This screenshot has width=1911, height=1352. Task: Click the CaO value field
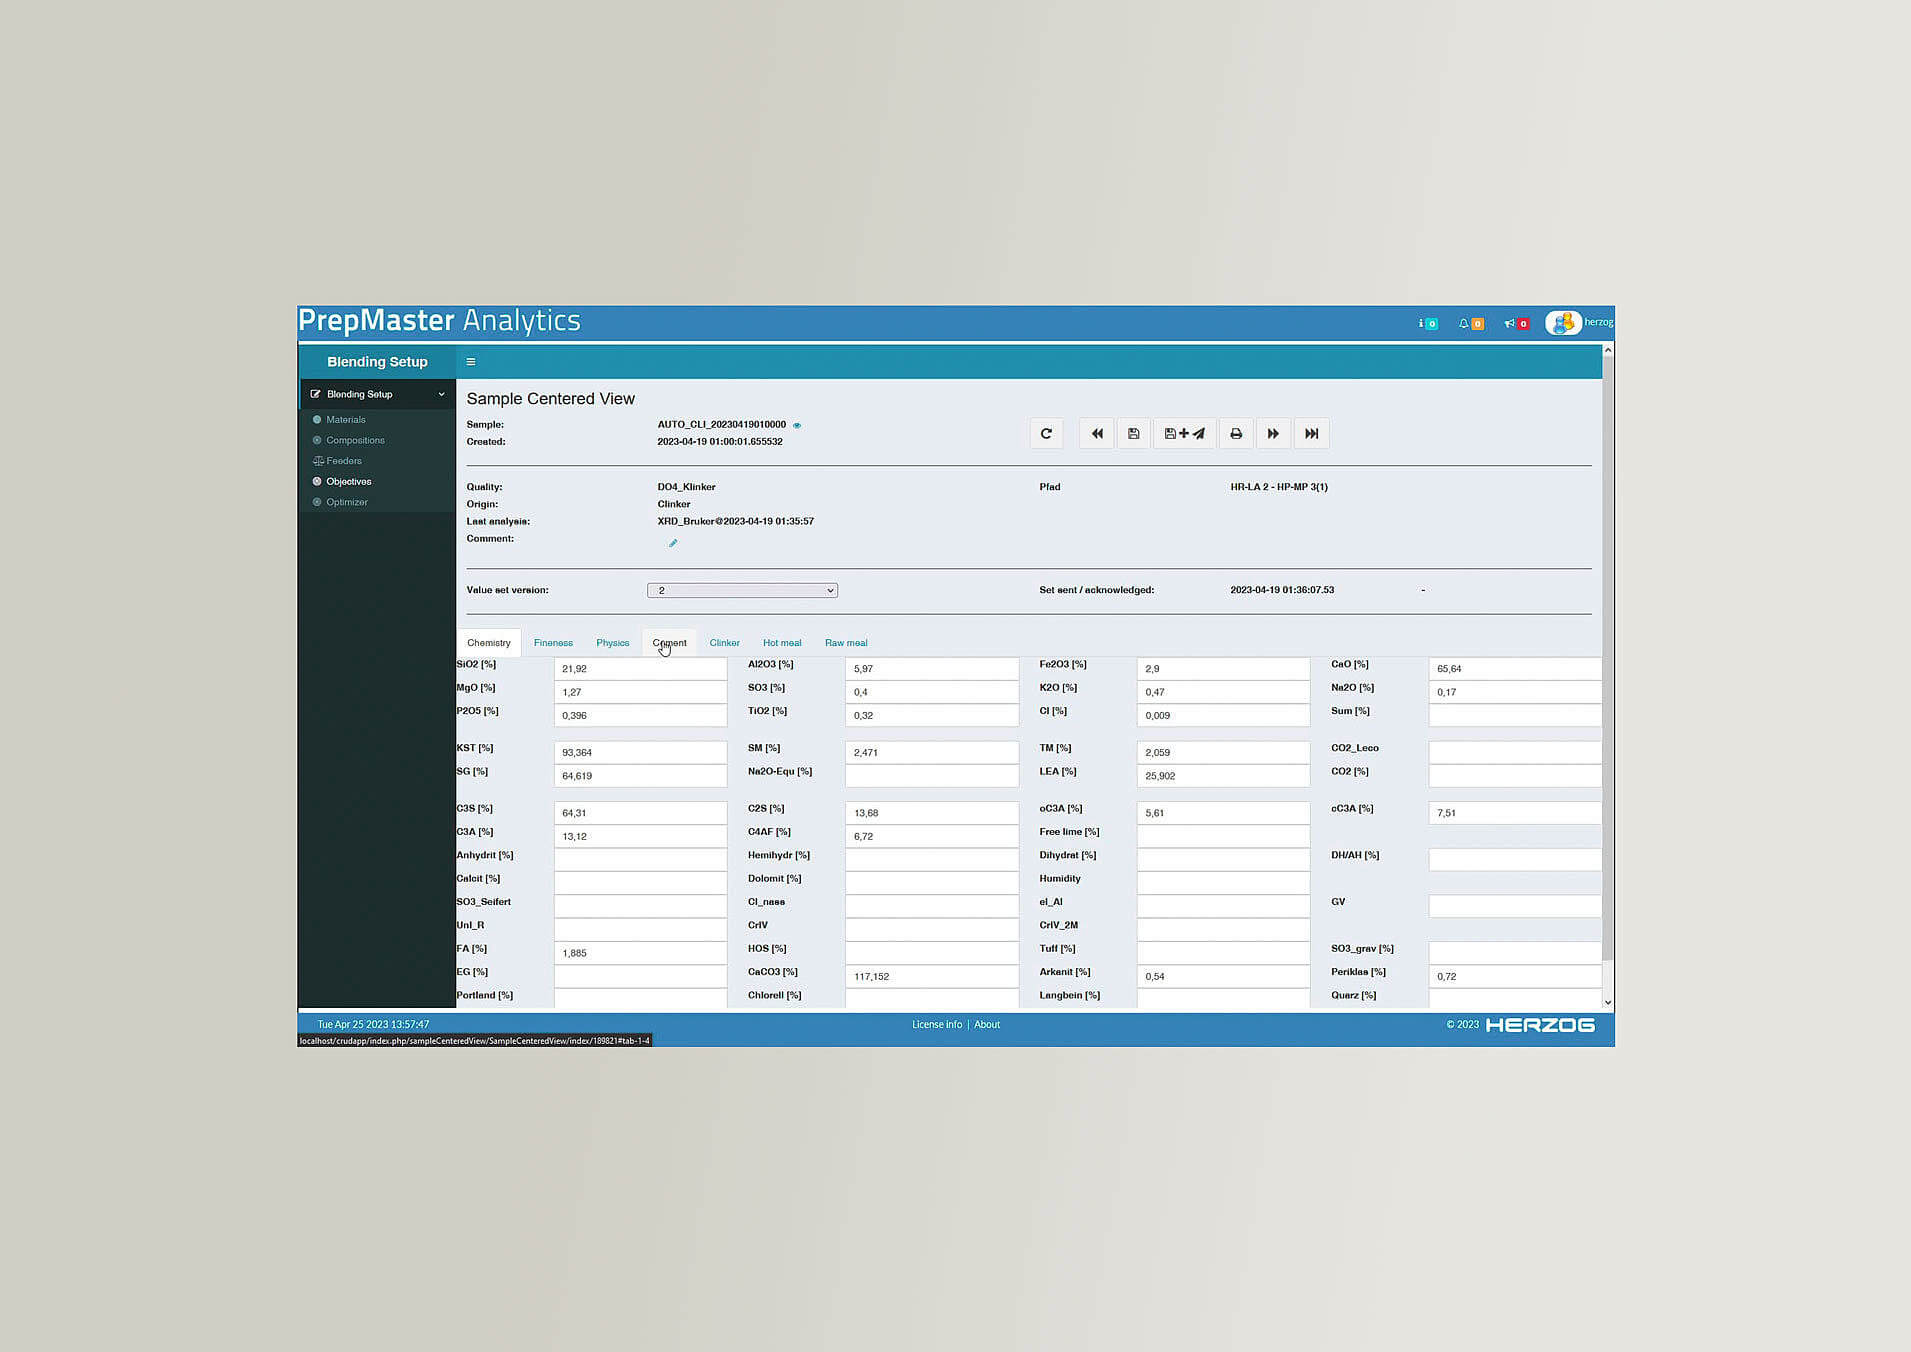pyautogui.click(x=1515, y=669)
